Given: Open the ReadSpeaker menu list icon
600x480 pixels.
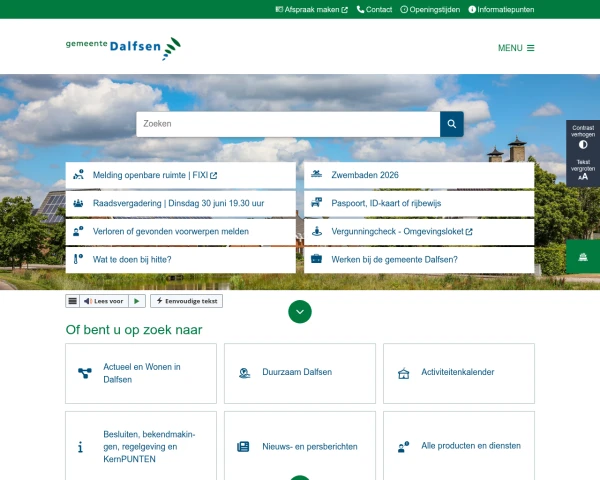Looking at the screenshot, I should tap(72, 301).
